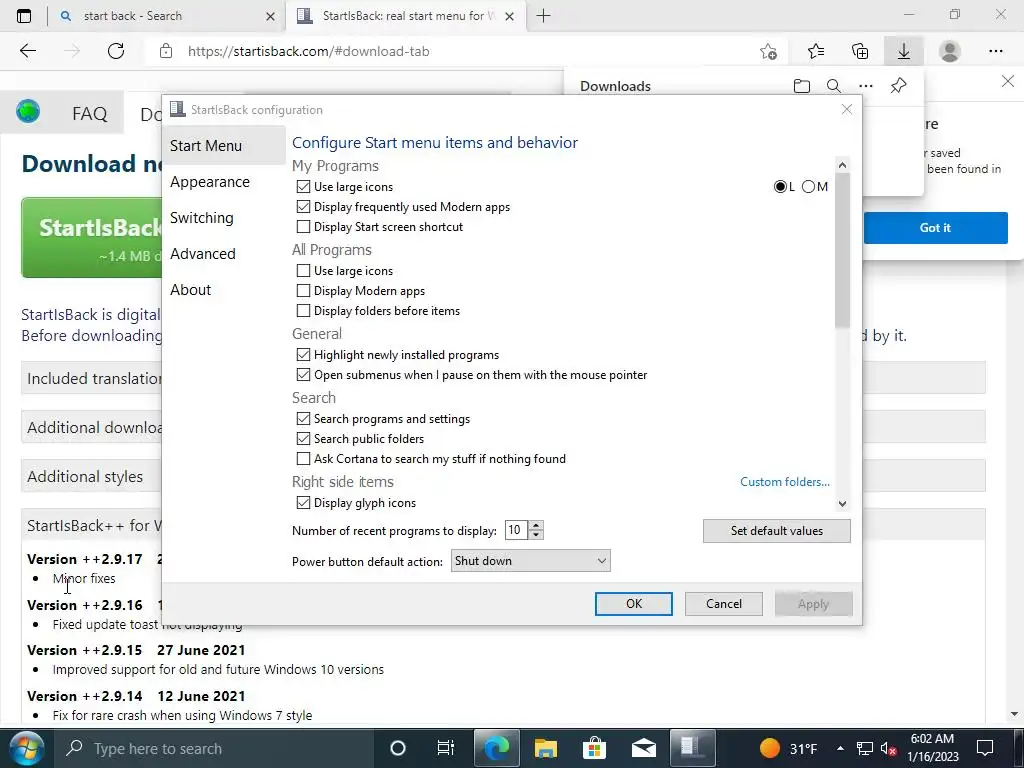Open the Switching settings tab
The width and height of the screenshot is (1024, 768).
tap(202, 218)
